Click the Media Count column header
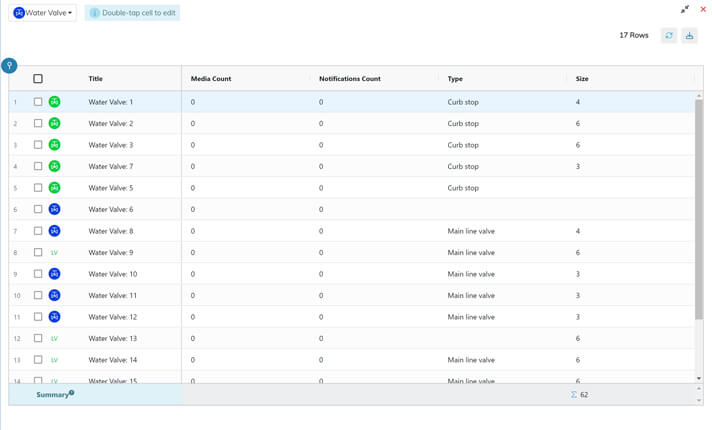Screen dimensions: 712x430 [x=210, y=78]
